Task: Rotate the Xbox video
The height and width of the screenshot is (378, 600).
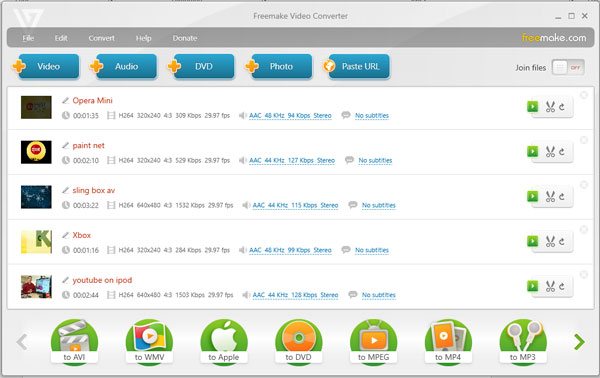Action: click(562, 241)
